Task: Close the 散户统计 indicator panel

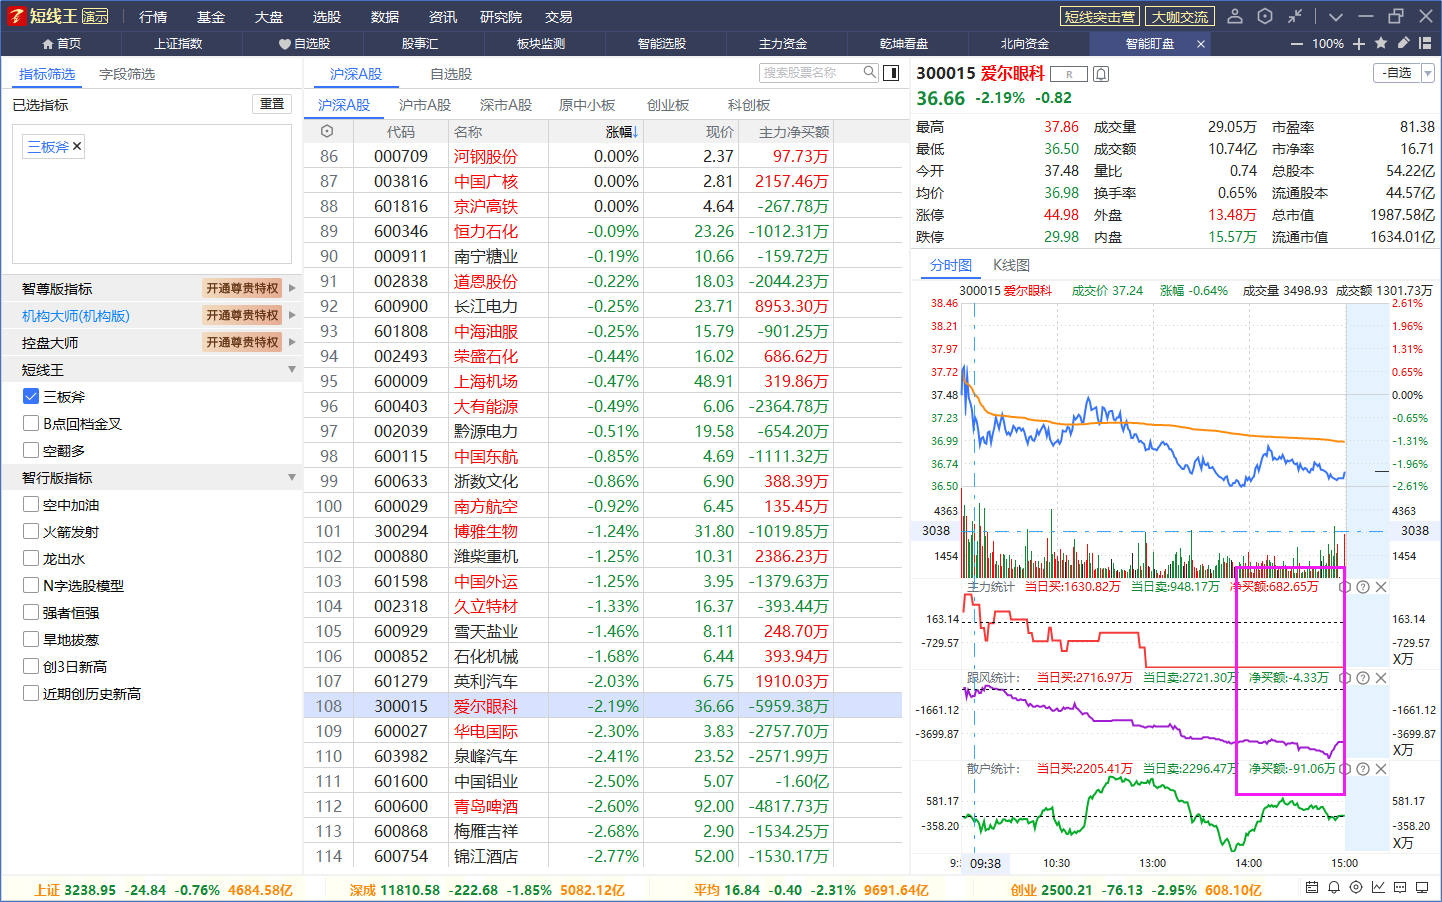Action: click(x=1381, y=769)
